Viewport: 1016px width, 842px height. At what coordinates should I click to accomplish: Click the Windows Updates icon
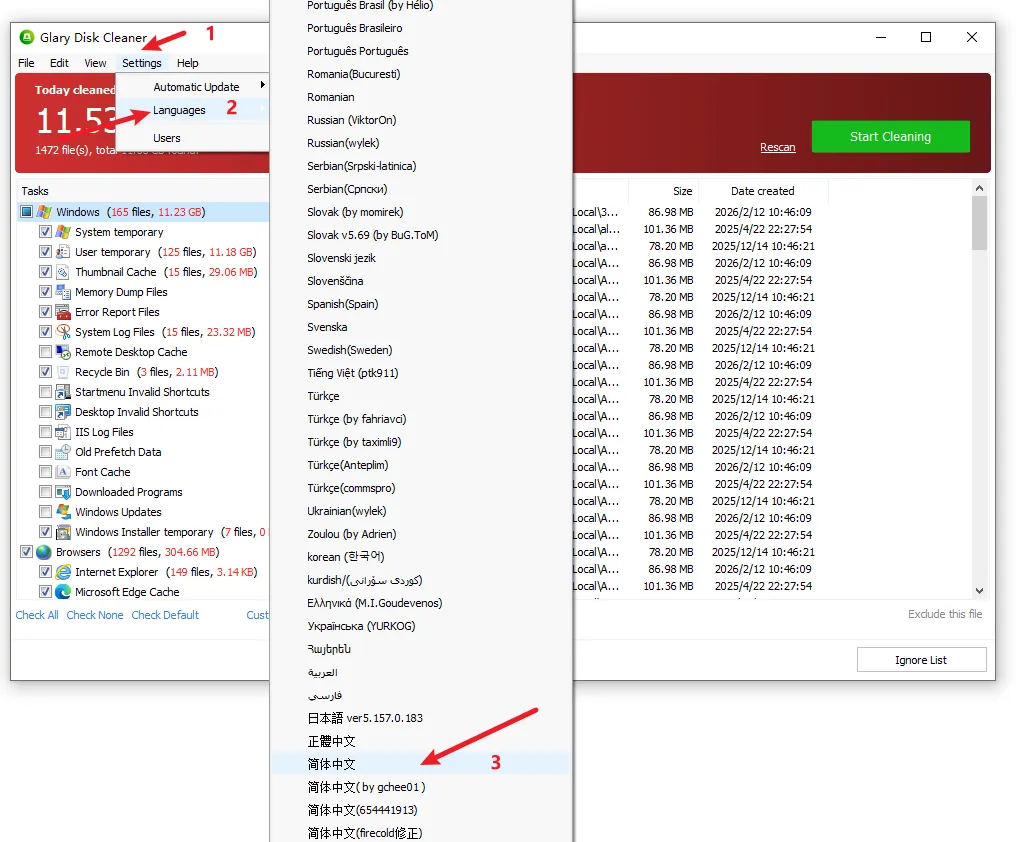coord(63,512)
